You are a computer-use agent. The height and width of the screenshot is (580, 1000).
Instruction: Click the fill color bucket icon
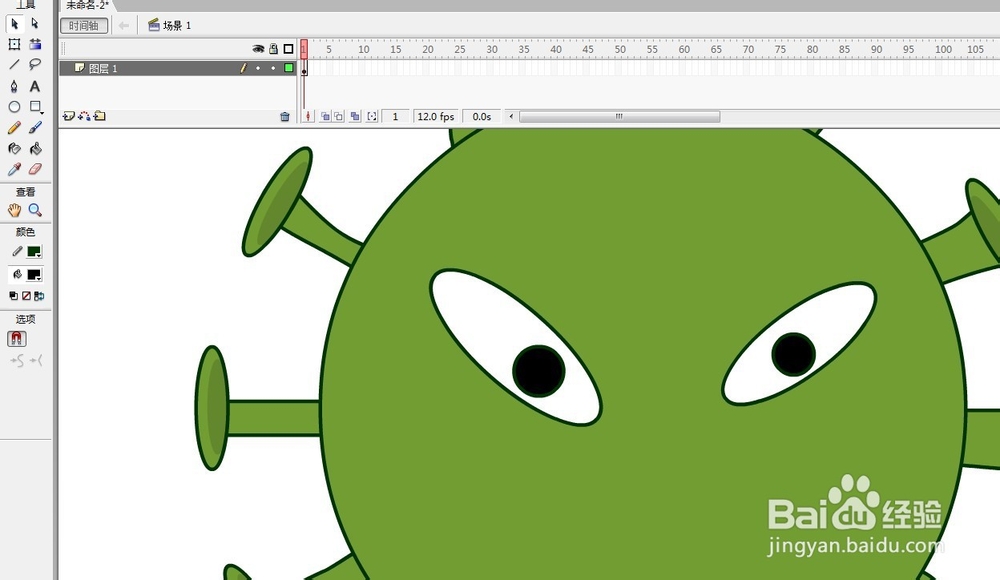point(17,274)
